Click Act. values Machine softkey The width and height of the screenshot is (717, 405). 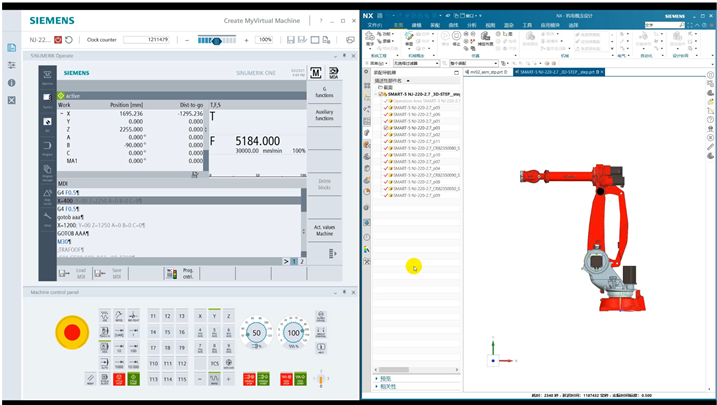[x=324, y=230]
